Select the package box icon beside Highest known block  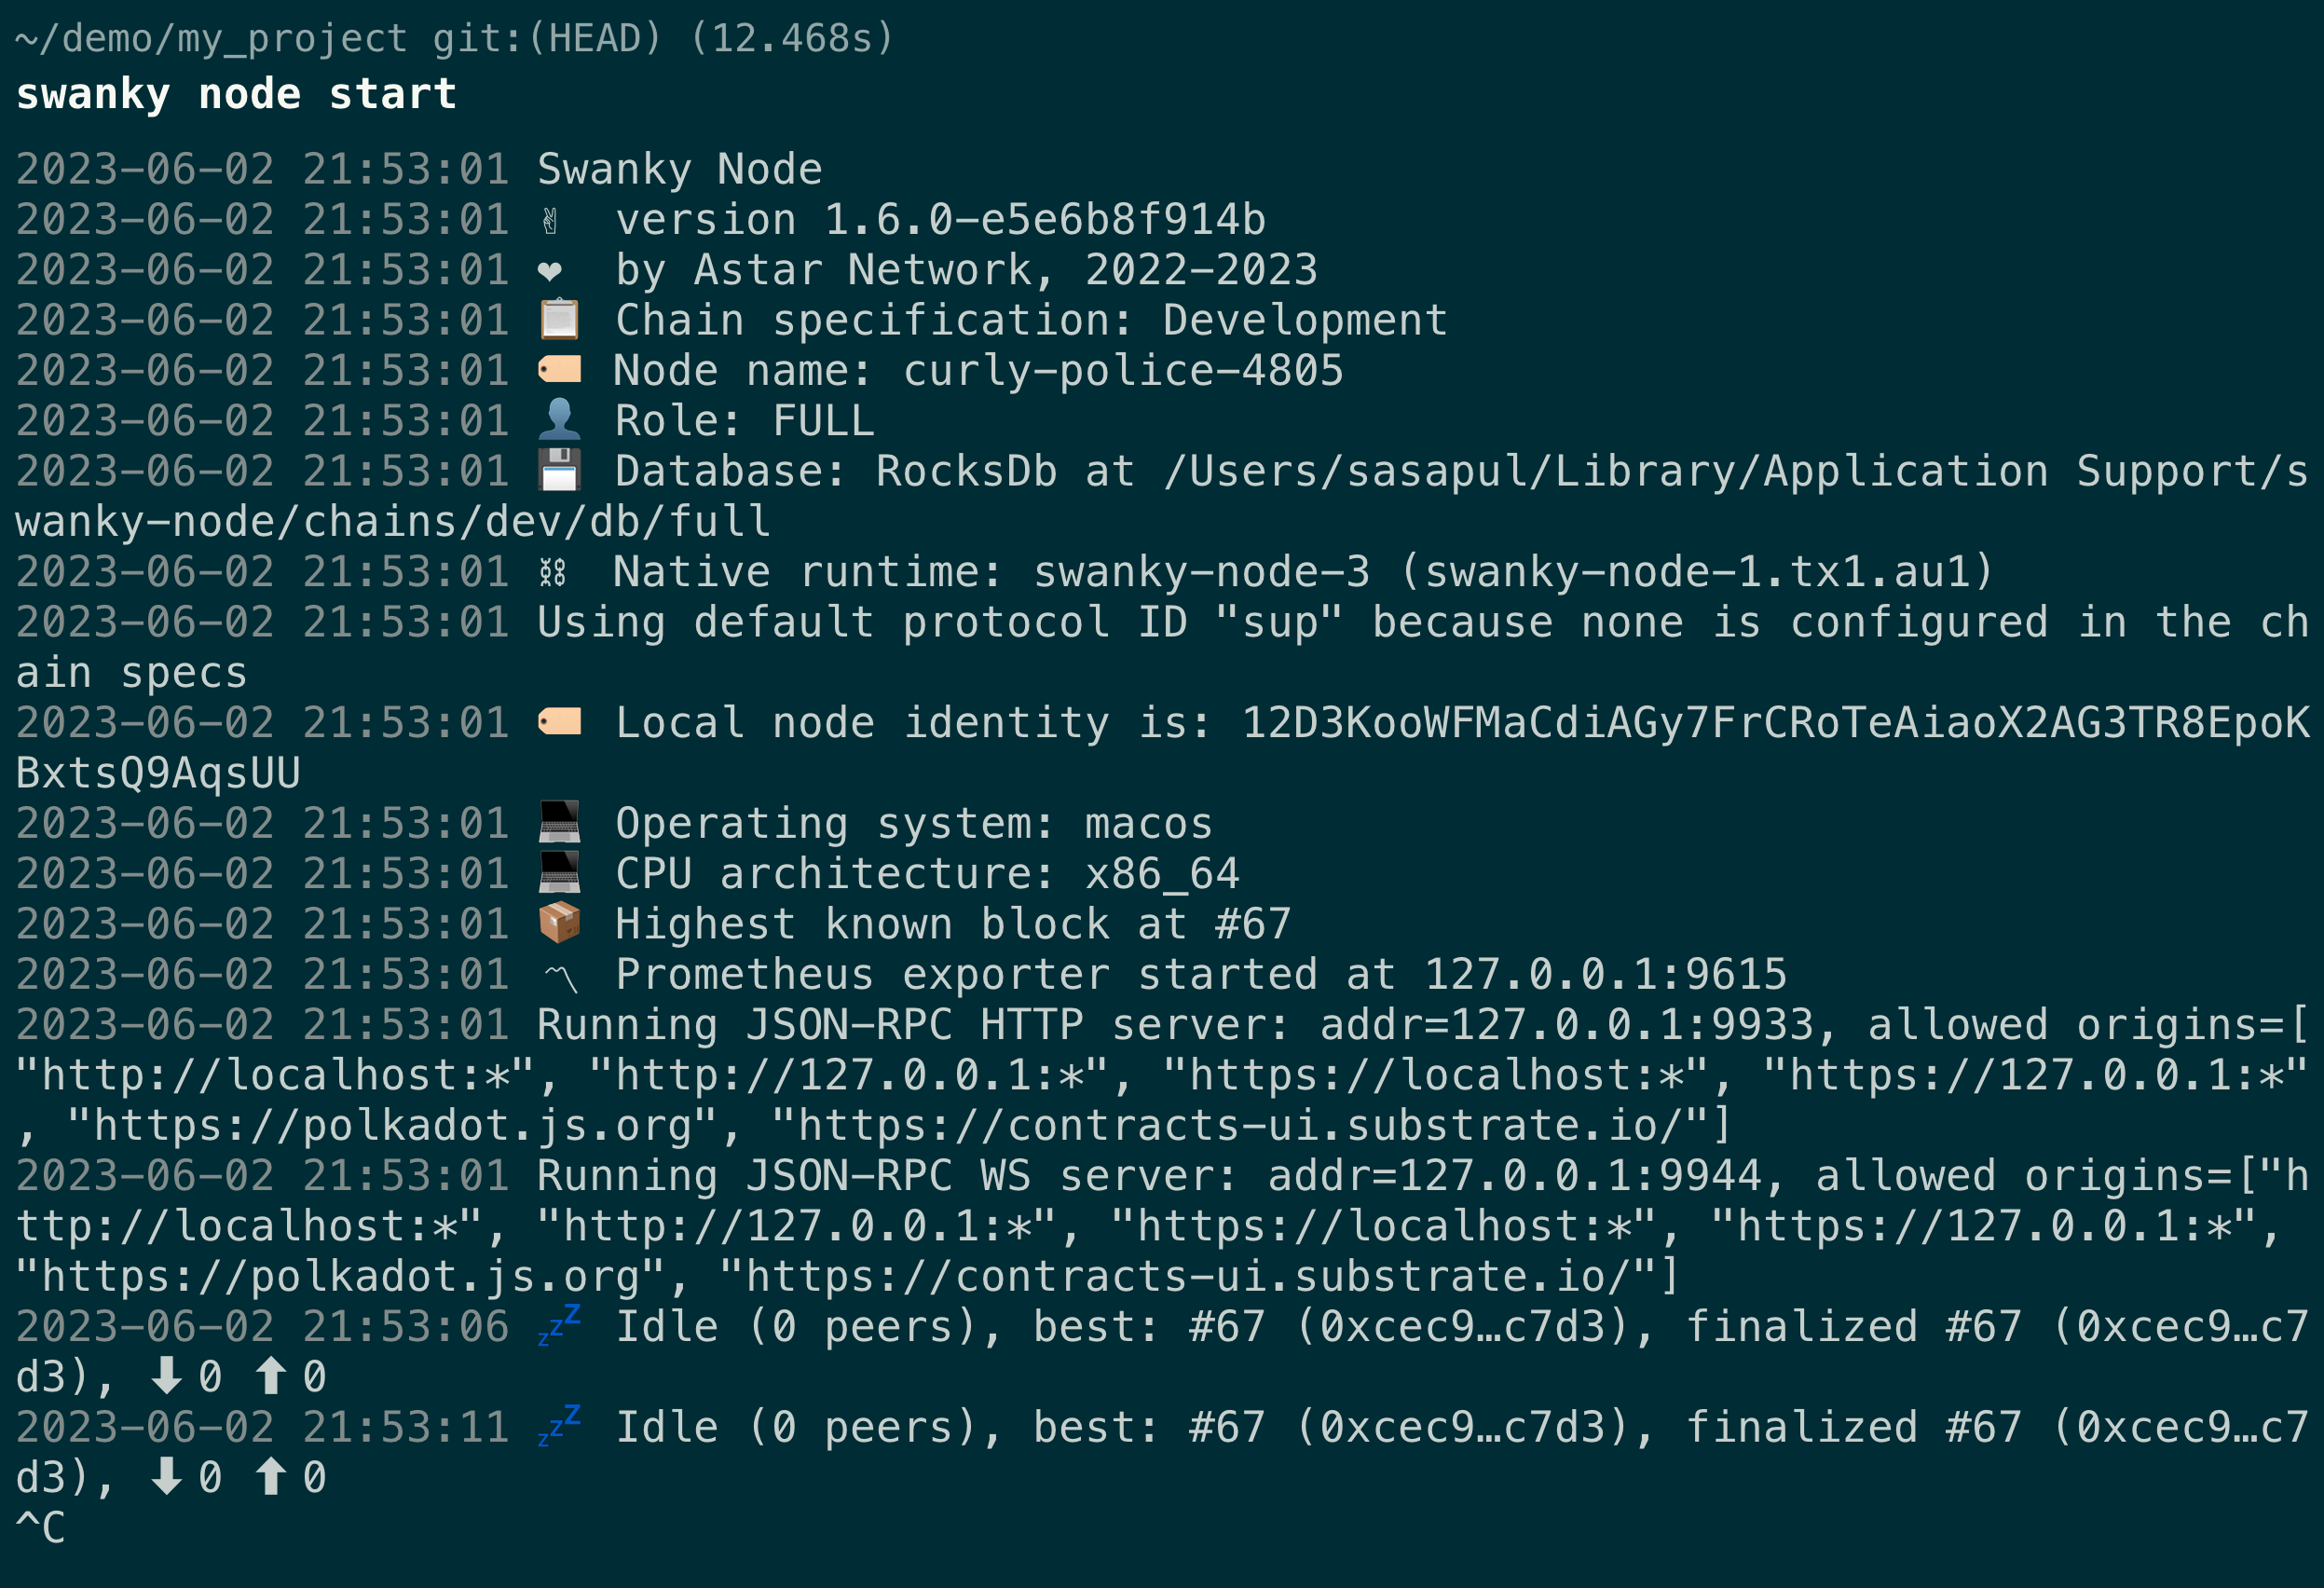coord(559,923)
